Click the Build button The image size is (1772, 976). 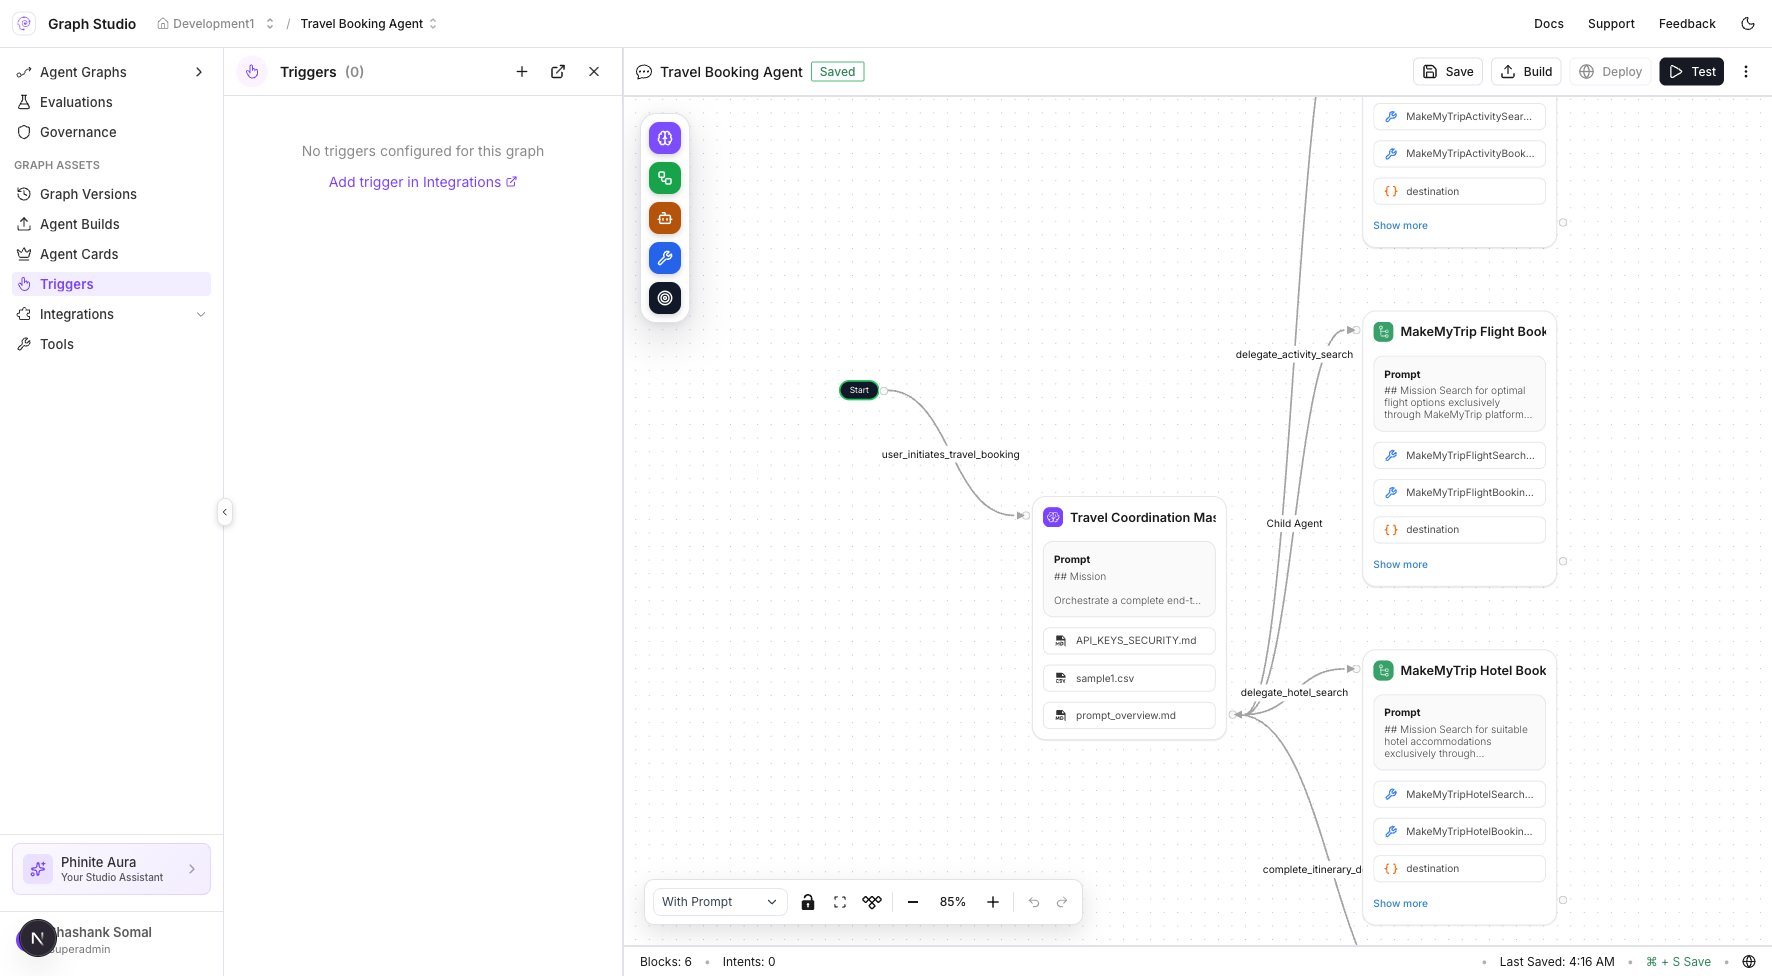pyautogui.click(x=1527, y=72)
